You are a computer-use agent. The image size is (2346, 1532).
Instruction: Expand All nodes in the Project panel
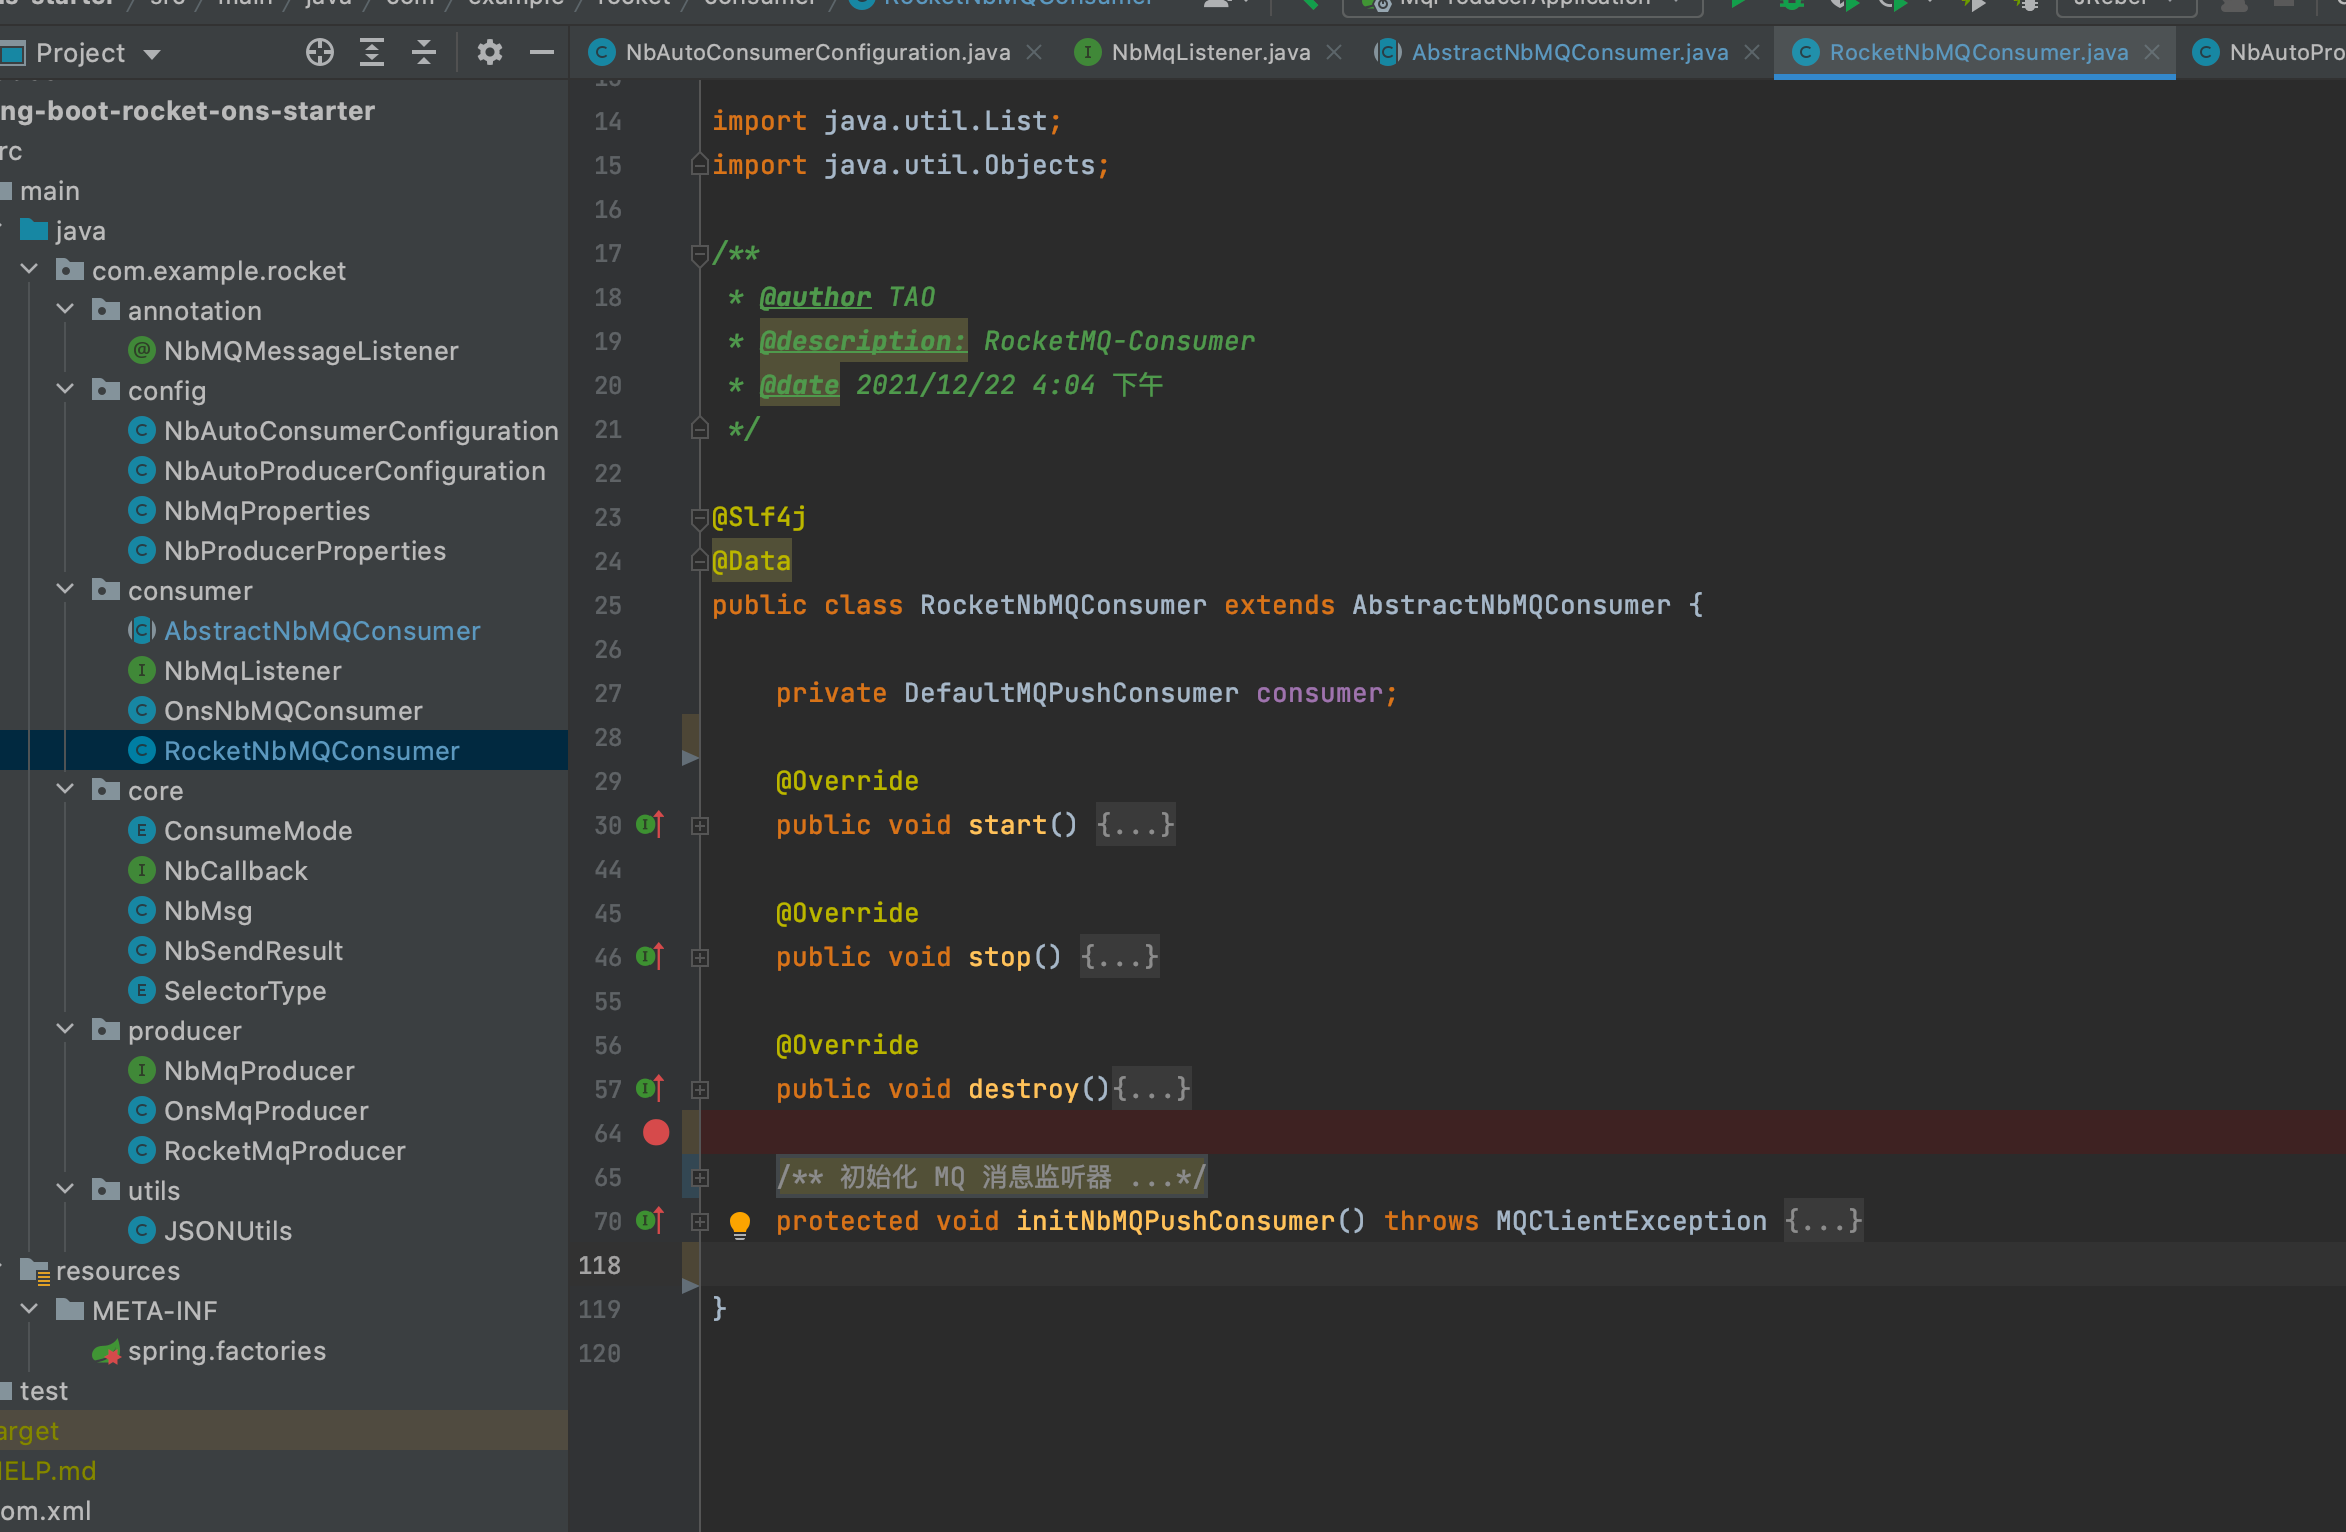(x=371, y=52)
